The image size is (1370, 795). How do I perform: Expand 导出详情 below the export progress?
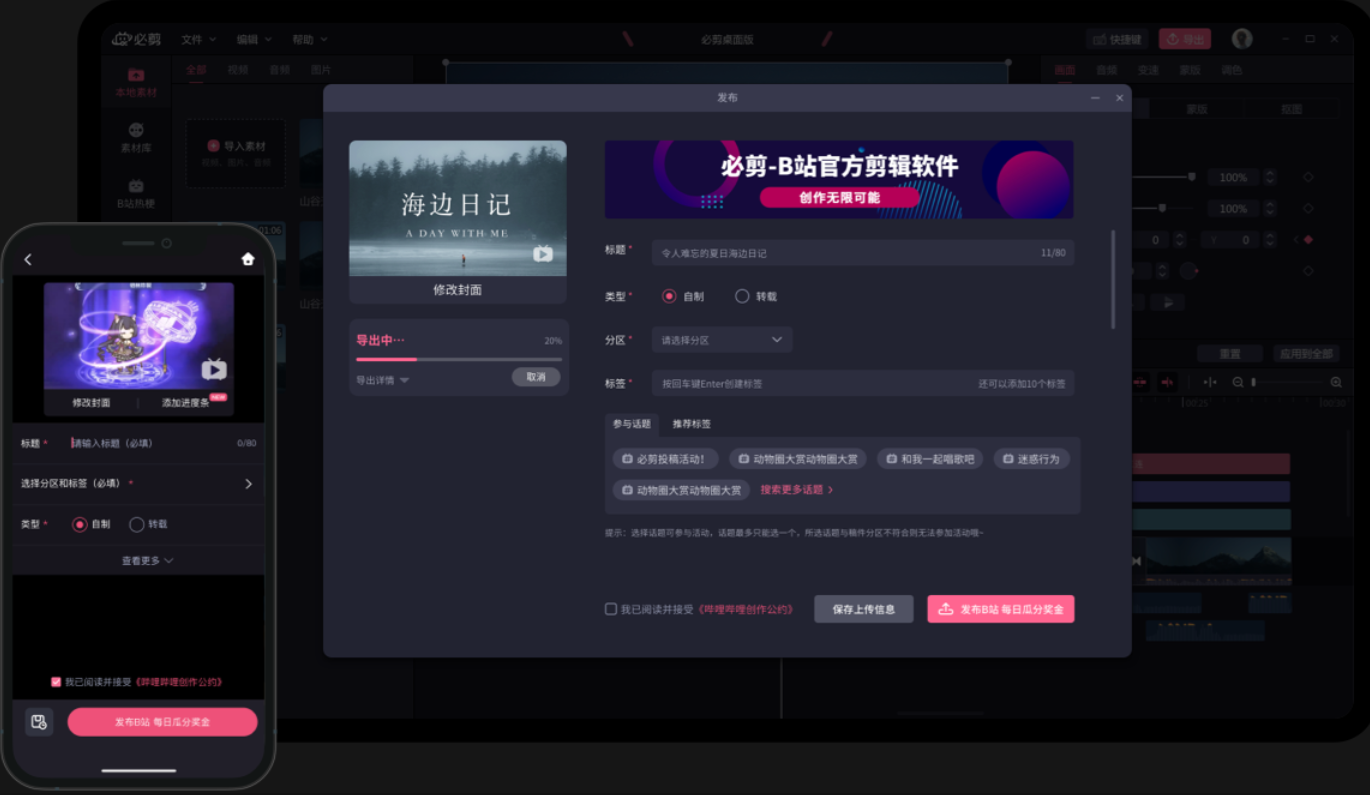click(383, 378)
